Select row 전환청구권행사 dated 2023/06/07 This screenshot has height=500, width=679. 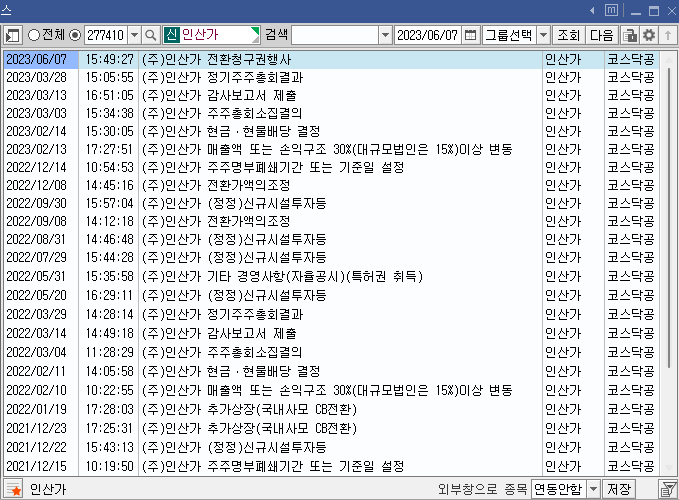tap(331, 59)
